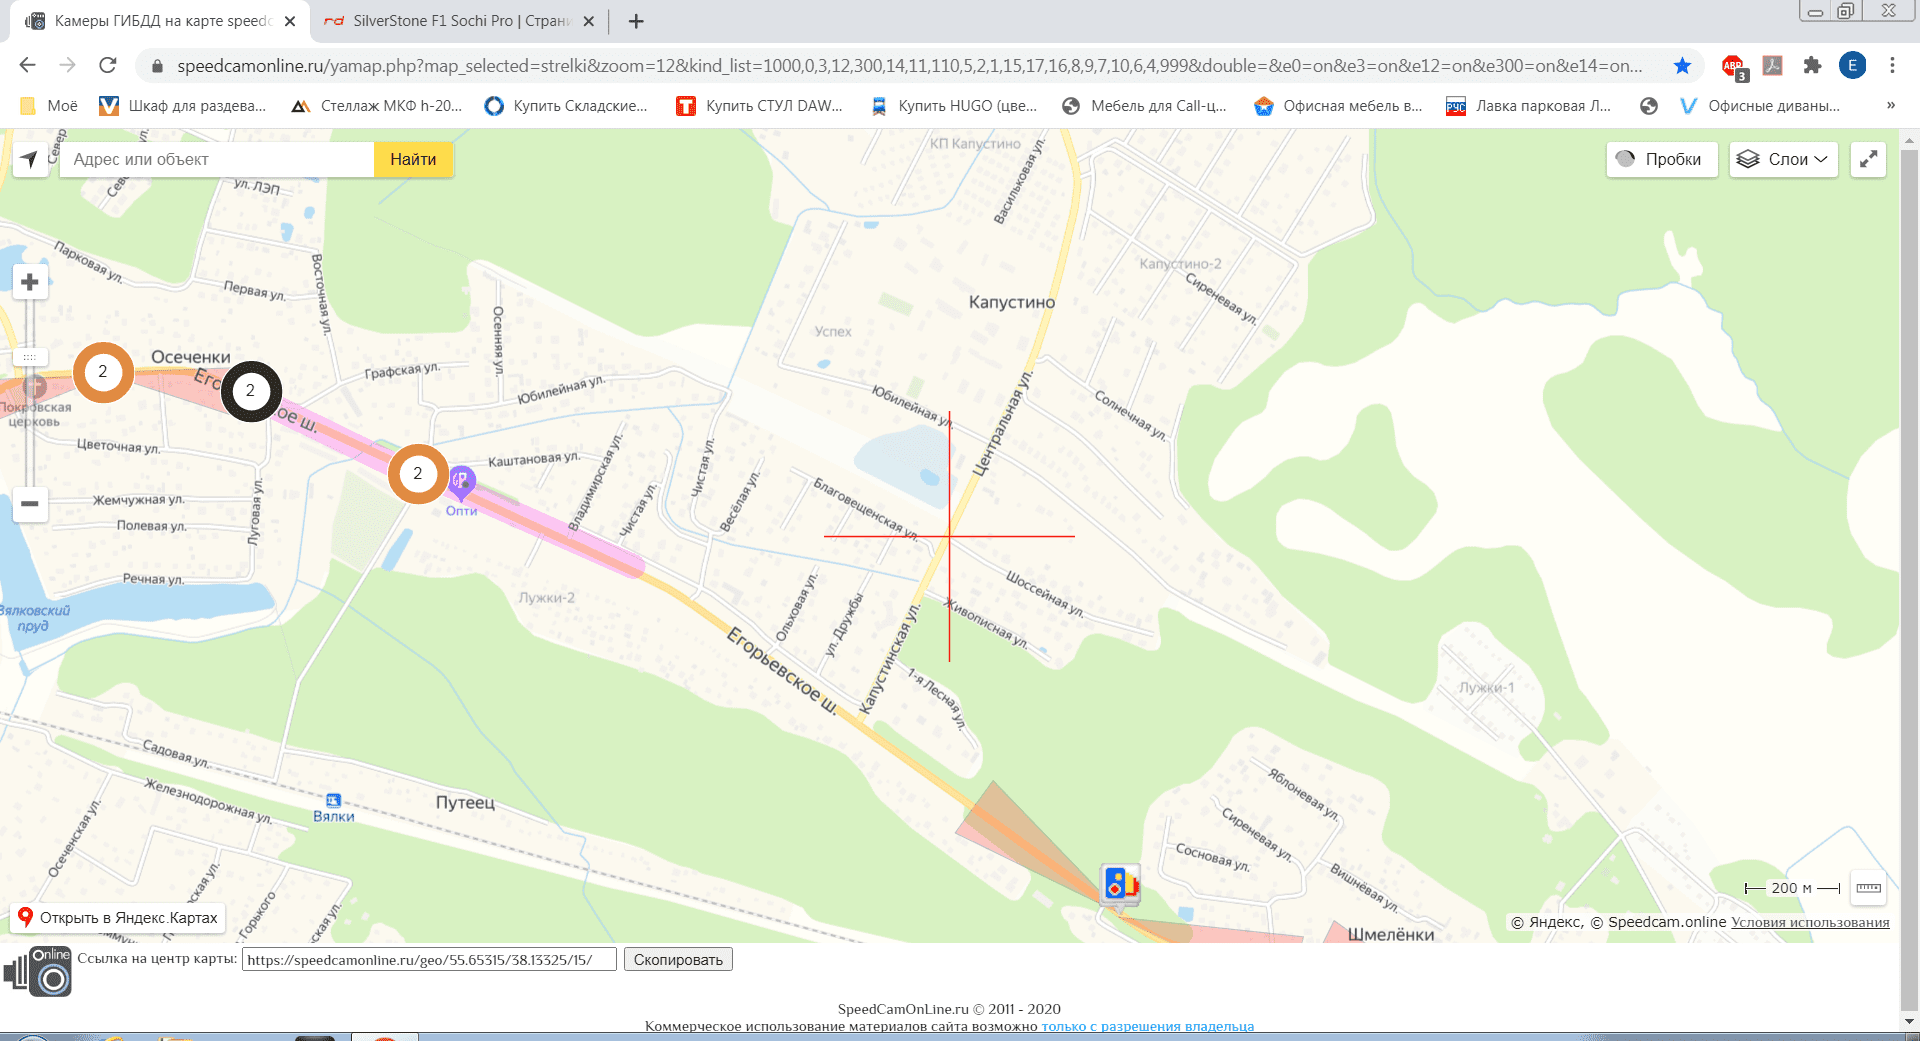Click the purple Опти fuel station pin
The height and width of the screenshot is (1041, 1920).
click(461, 482)
